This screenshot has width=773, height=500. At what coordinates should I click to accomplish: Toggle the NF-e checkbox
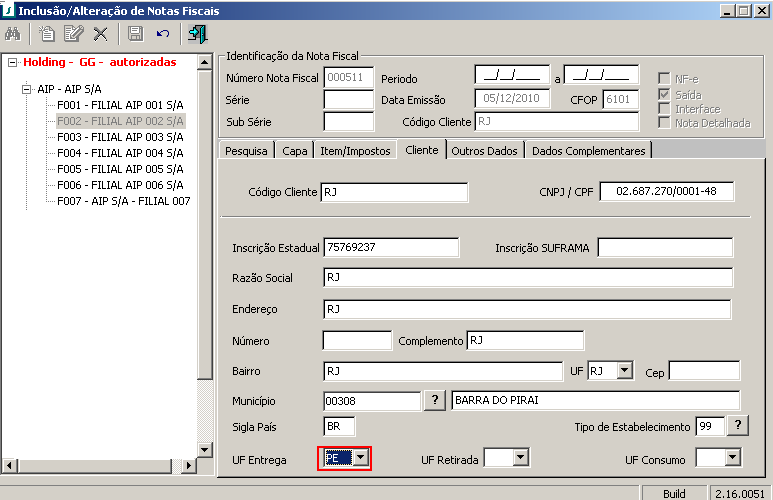click(x=664, y=79)
